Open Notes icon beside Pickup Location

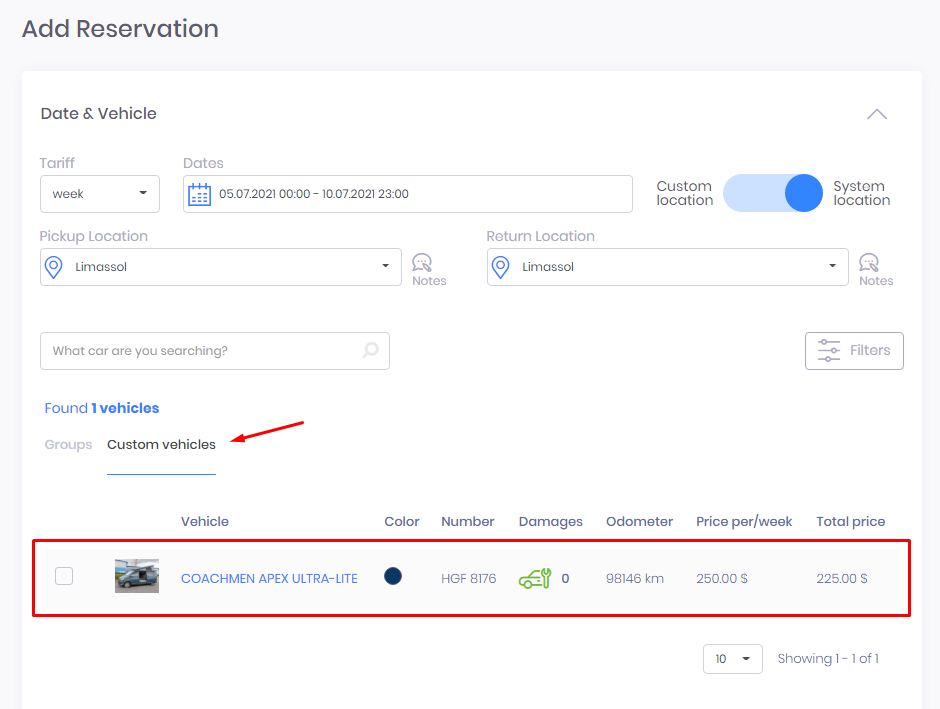422,263
